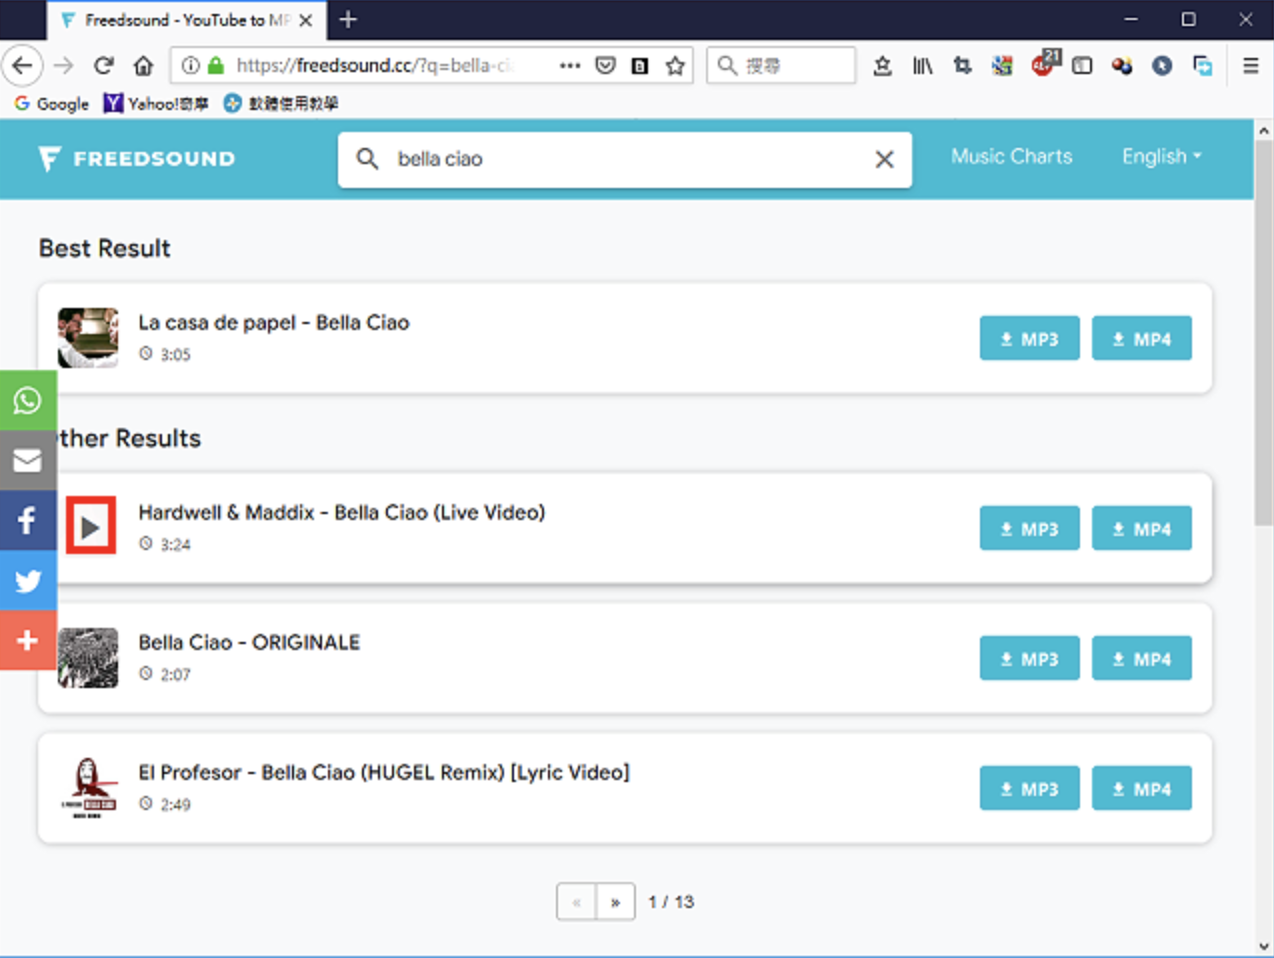
Task: Open more share options plus icon
Action: coord(28,640)
